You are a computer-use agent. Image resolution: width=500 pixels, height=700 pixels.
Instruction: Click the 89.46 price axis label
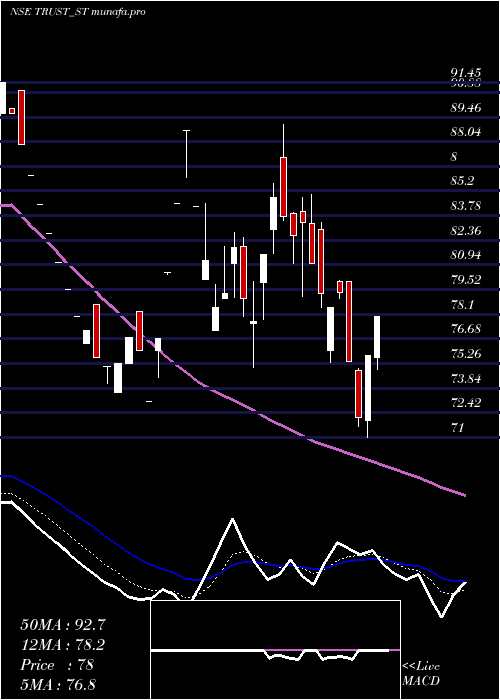466,108
